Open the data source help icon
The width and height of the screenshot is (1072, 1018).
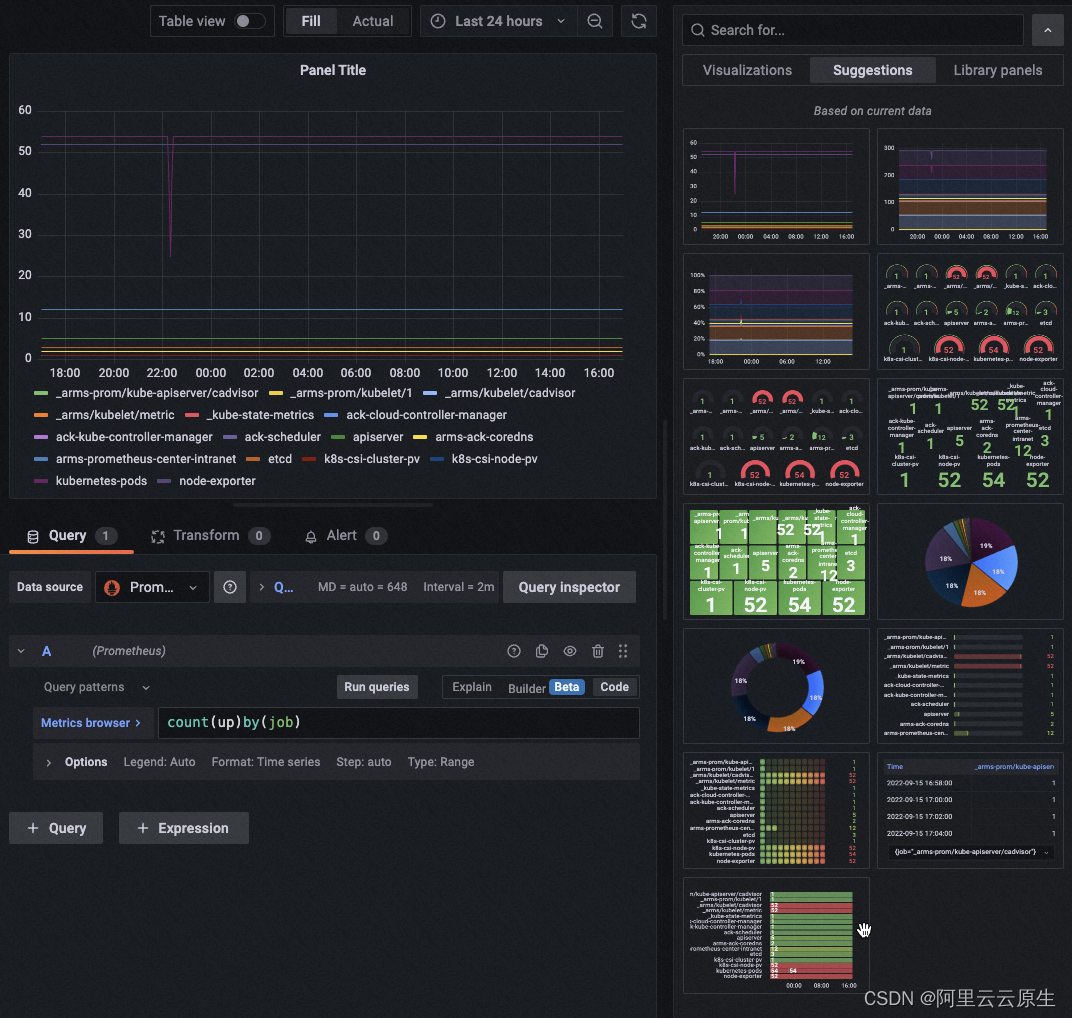[230, 587]
